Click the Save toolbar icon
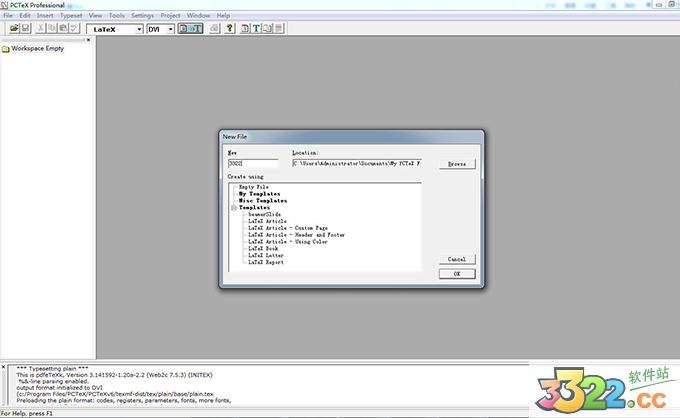 tap(26, 29)
